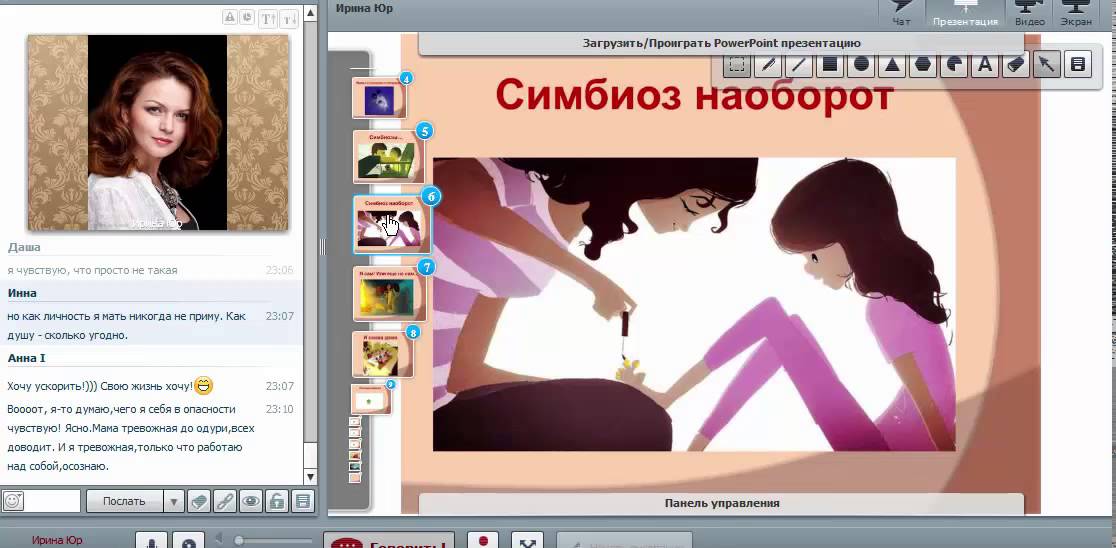Open slide thumbnail number 9

[x=371, y=399]
